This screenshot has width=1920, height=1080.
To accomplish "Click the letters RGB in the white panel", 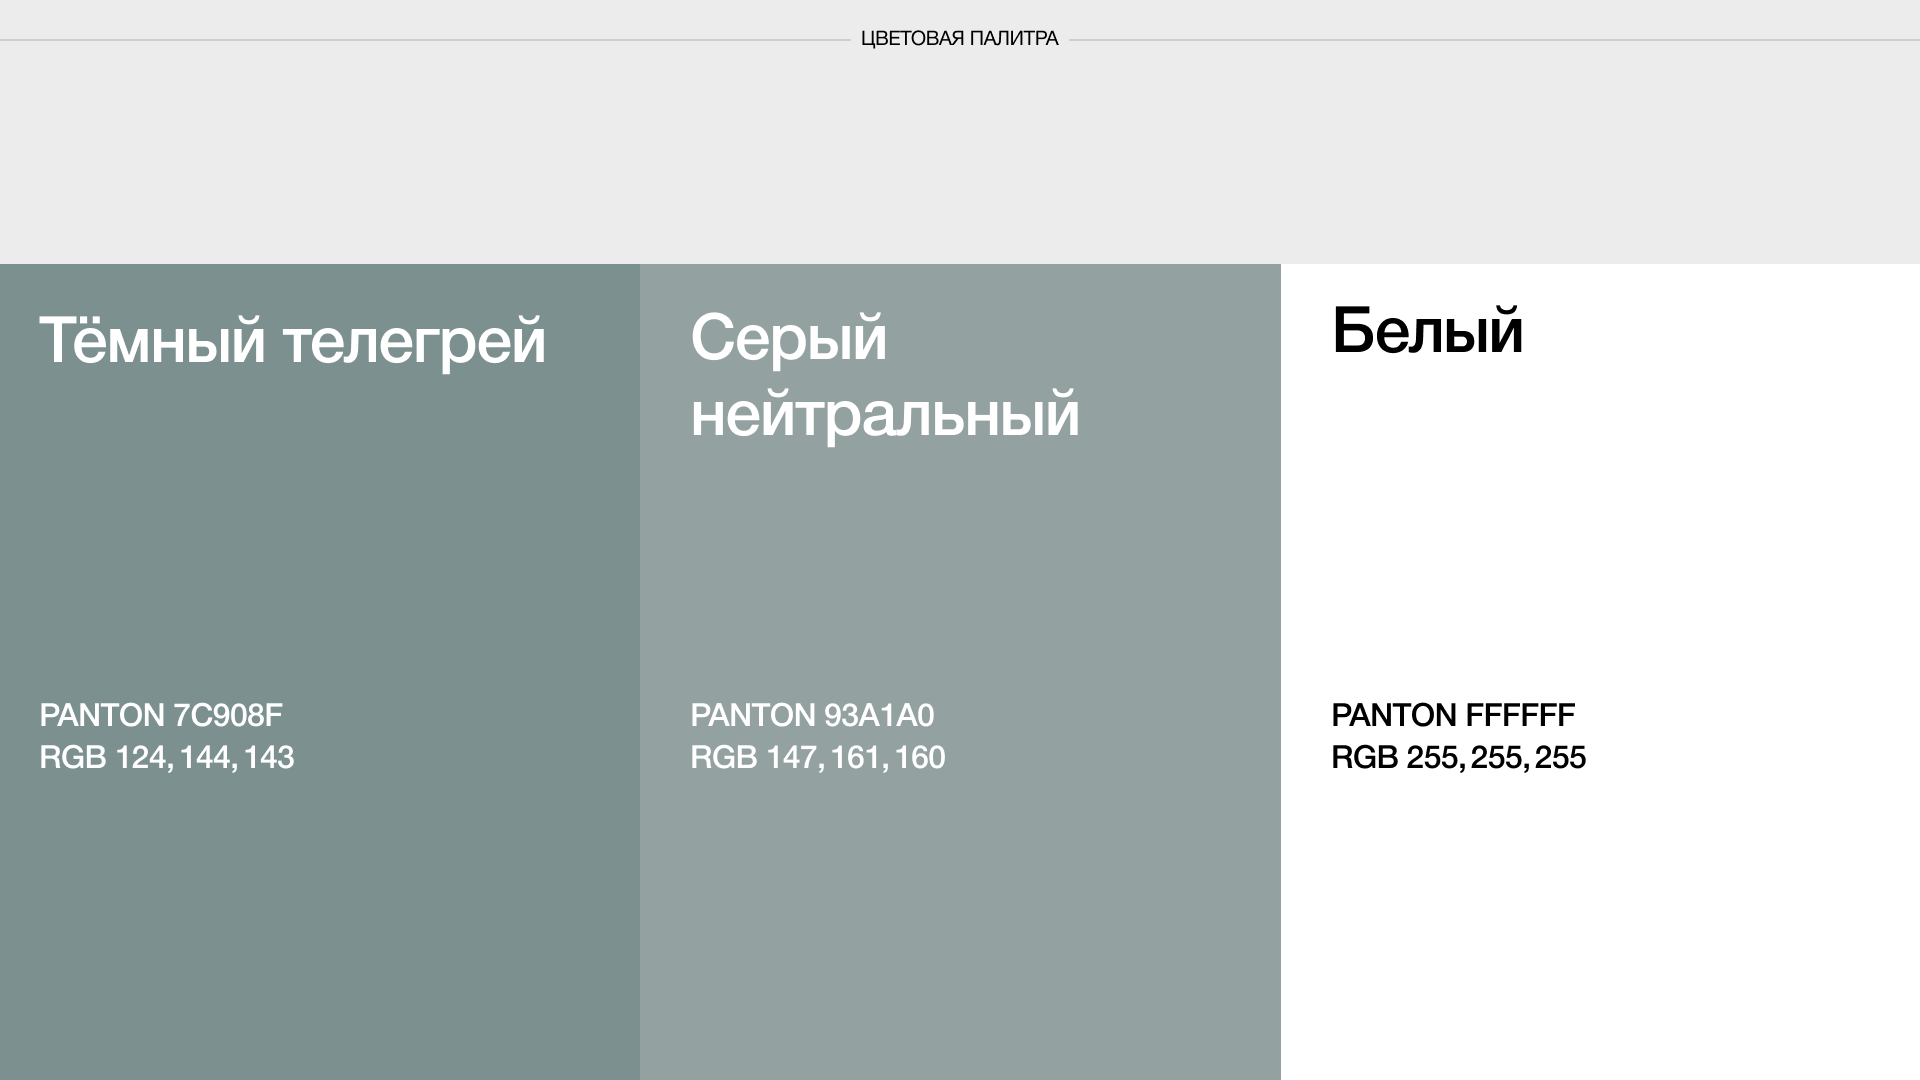I will [x=1364, y=757].
